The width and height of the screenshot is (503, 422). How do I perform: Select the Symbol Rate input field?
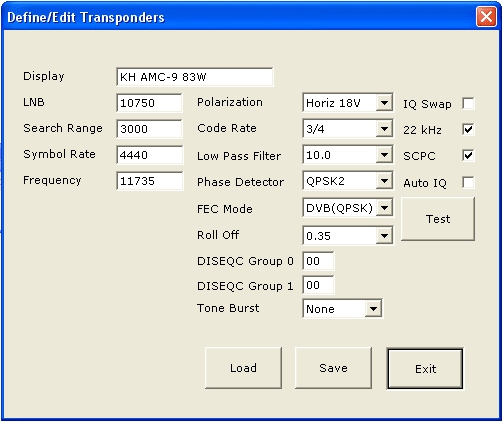(x=149, y=155)
